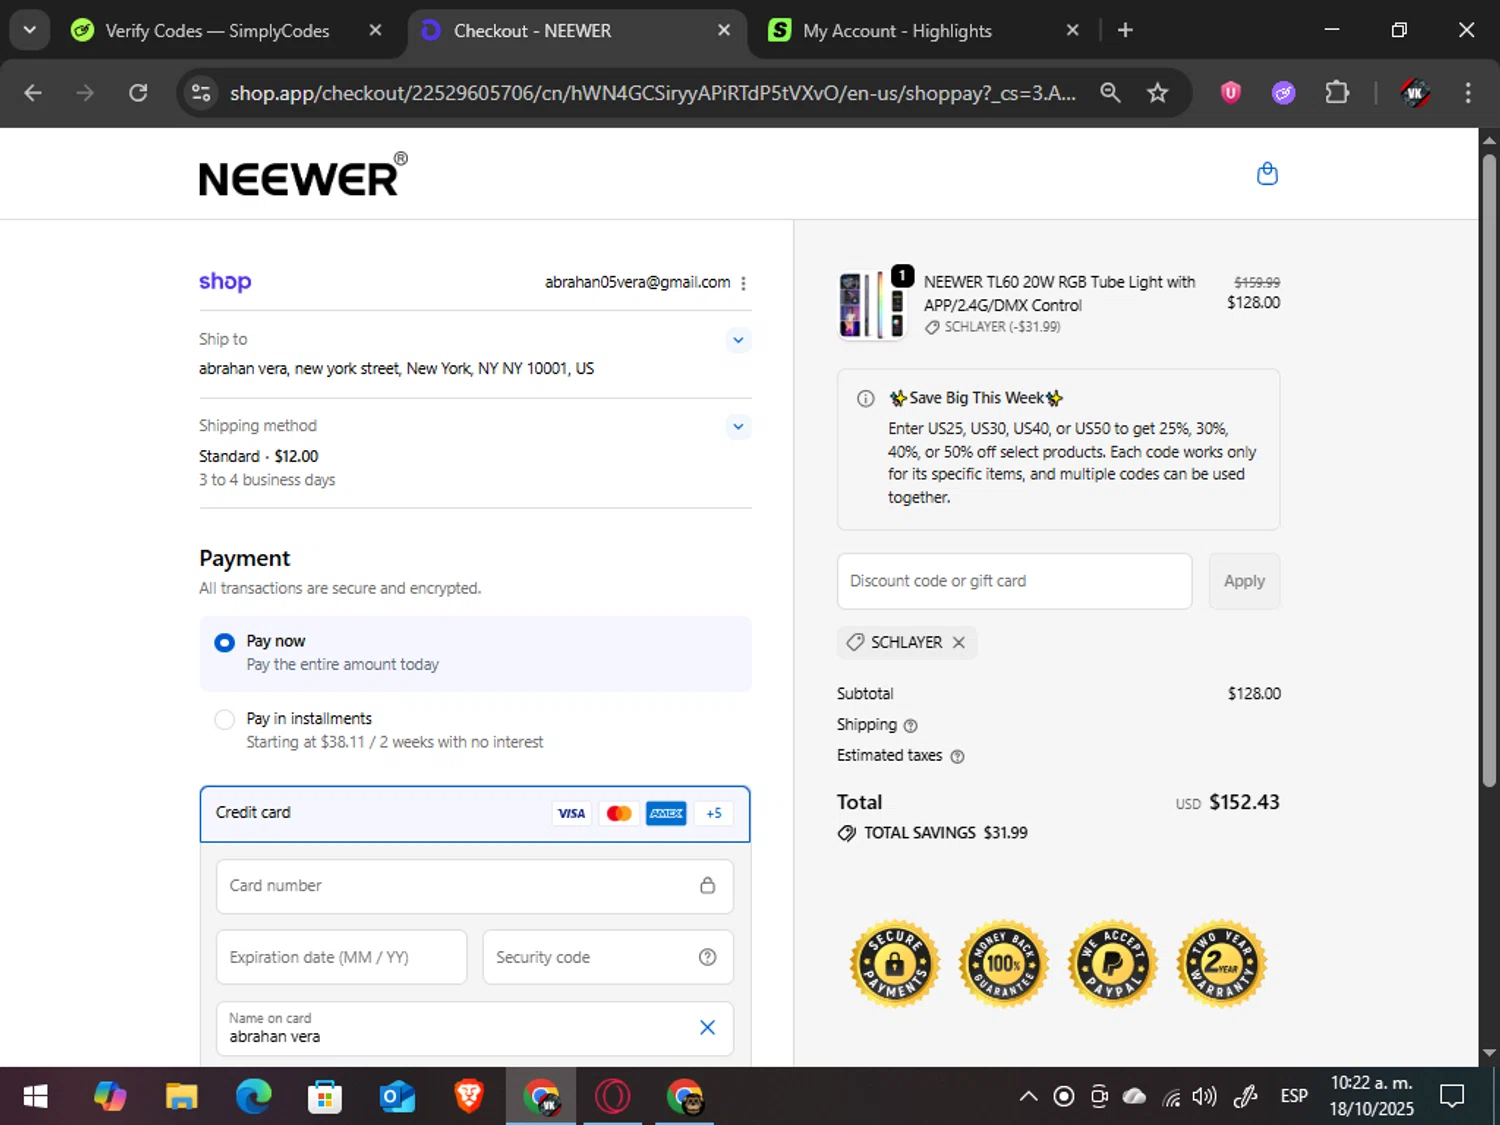1500x1125 pixels.
Task: Open browser zoom magnifier icon
Action: (1110, 93)
